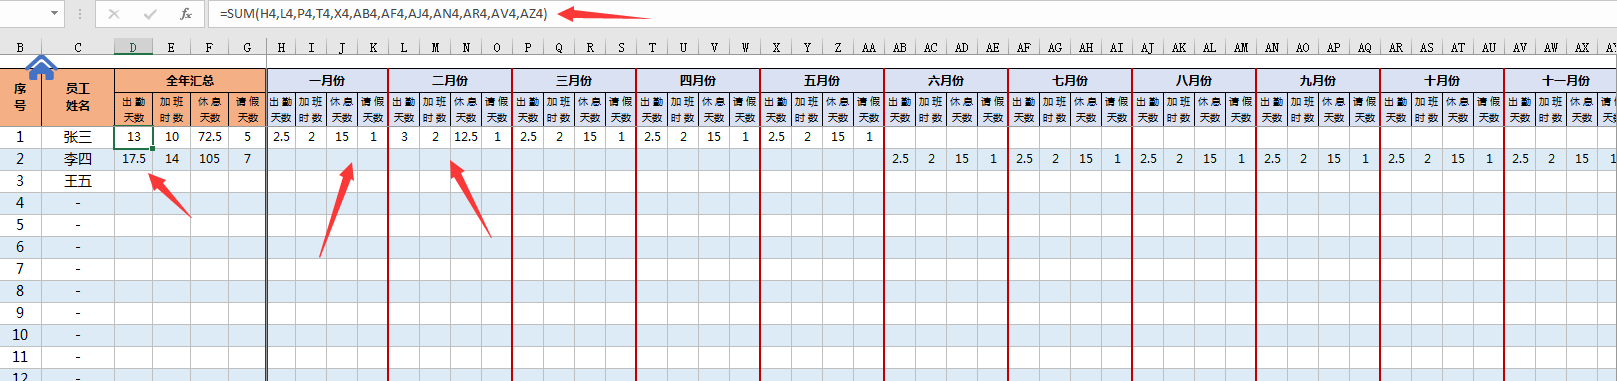Click the 十一月份 header cell

coord(1561,80)
